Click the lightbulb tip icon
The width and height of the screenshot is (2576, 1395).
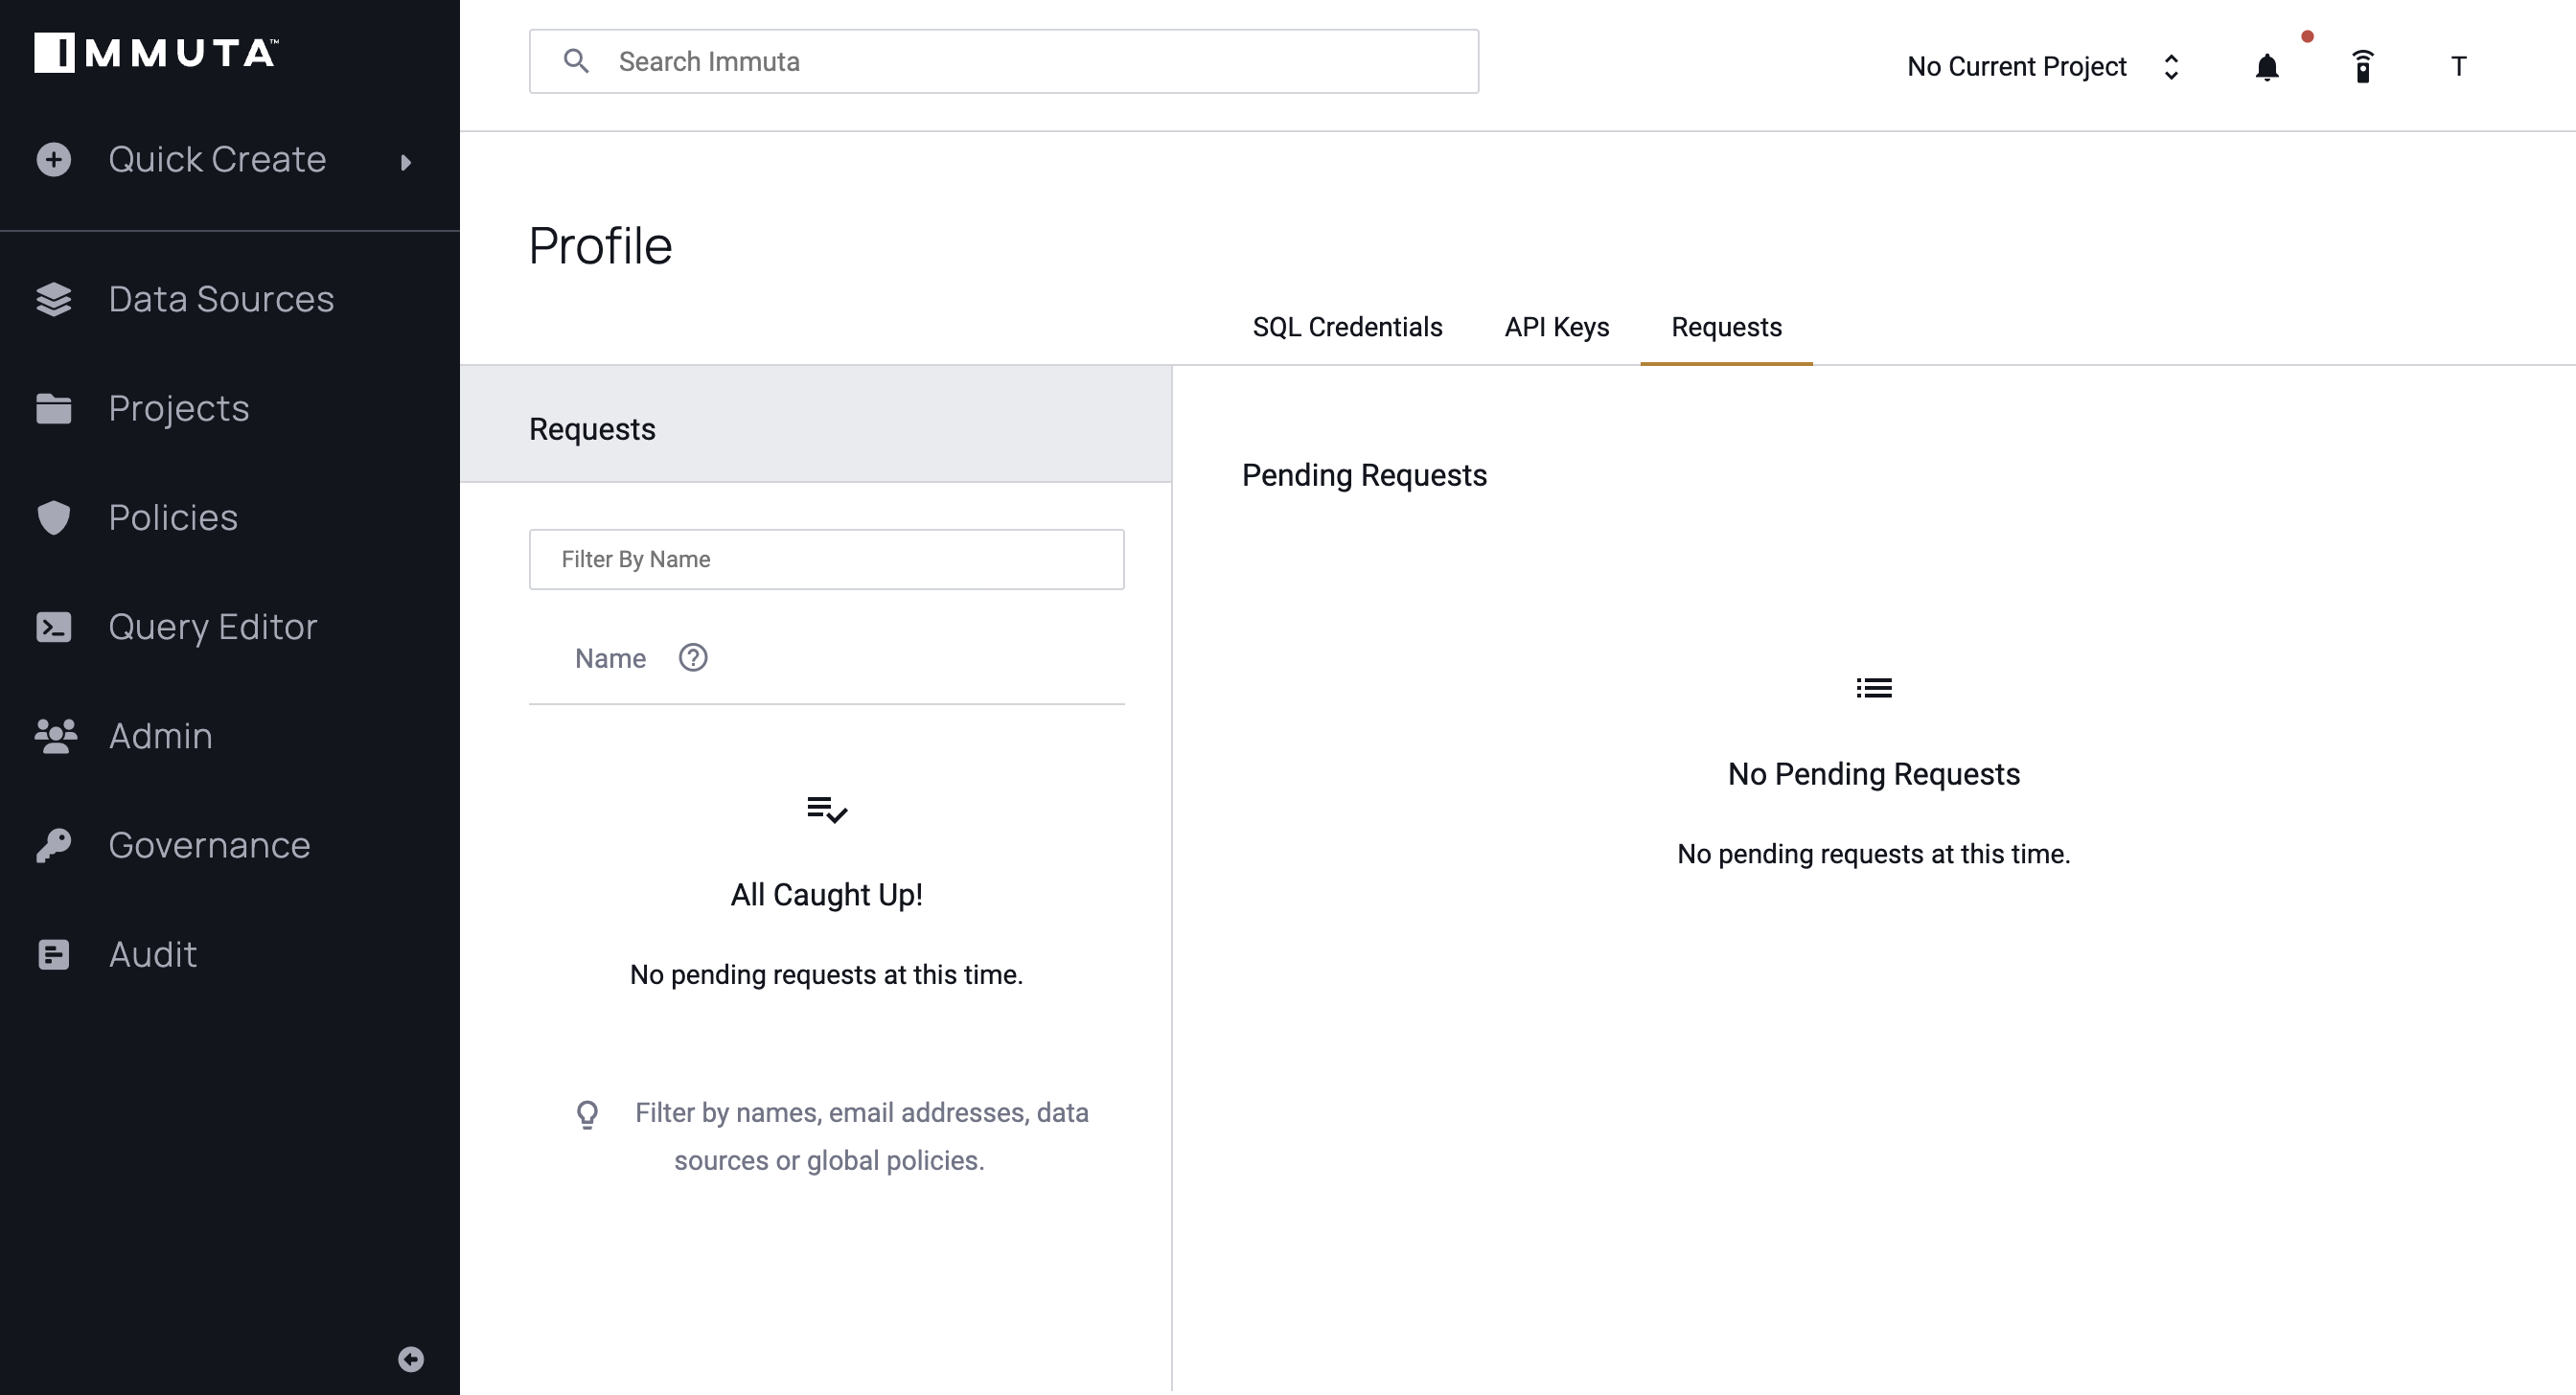(x=588, y=1114)
